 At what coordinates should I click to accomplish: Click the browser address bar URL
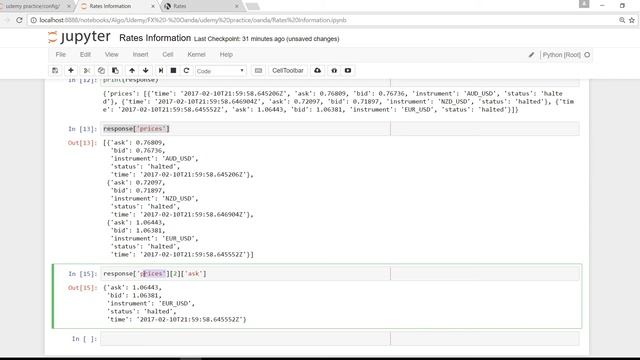point(193,20)
